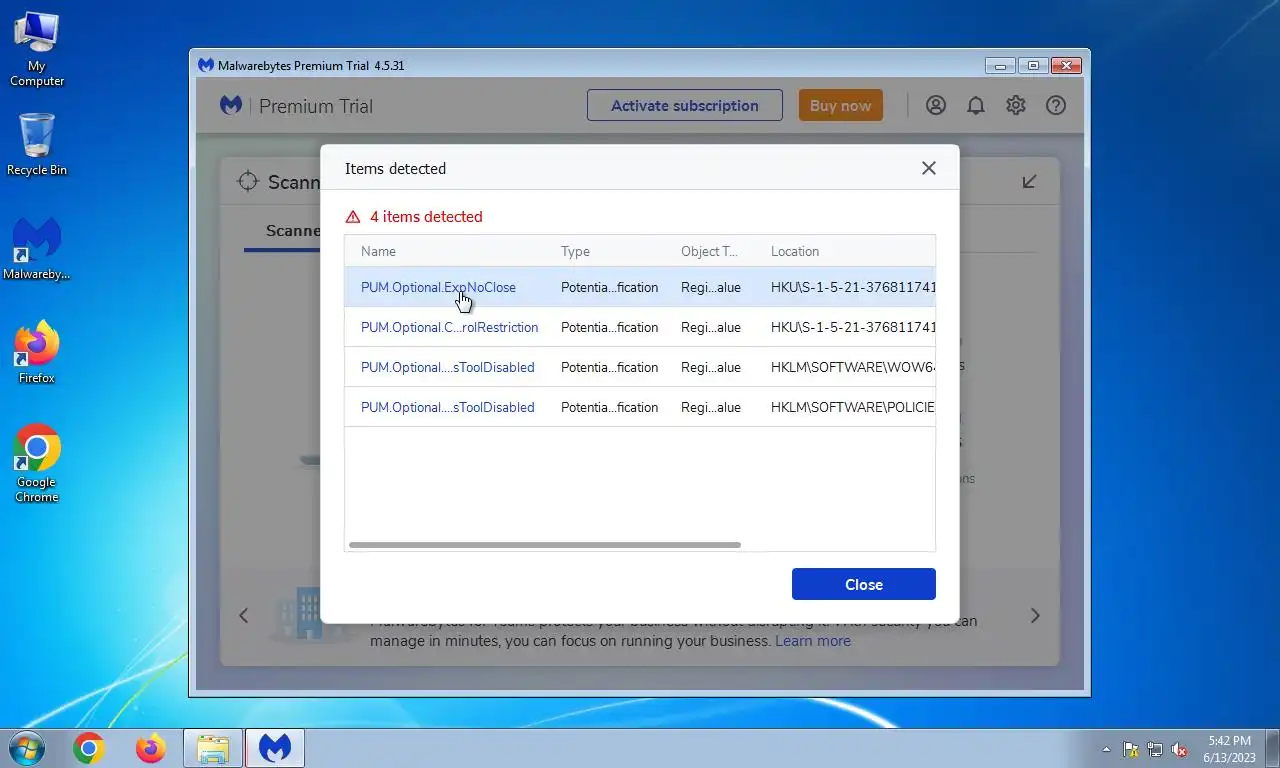Sort by the Type column header

coord(575,251)
